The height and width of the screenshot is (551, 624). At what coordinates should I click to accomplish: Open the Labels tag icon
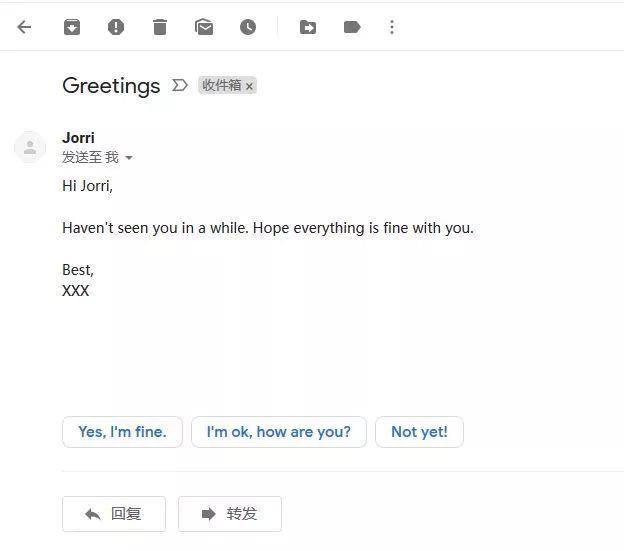click(352, 27)
